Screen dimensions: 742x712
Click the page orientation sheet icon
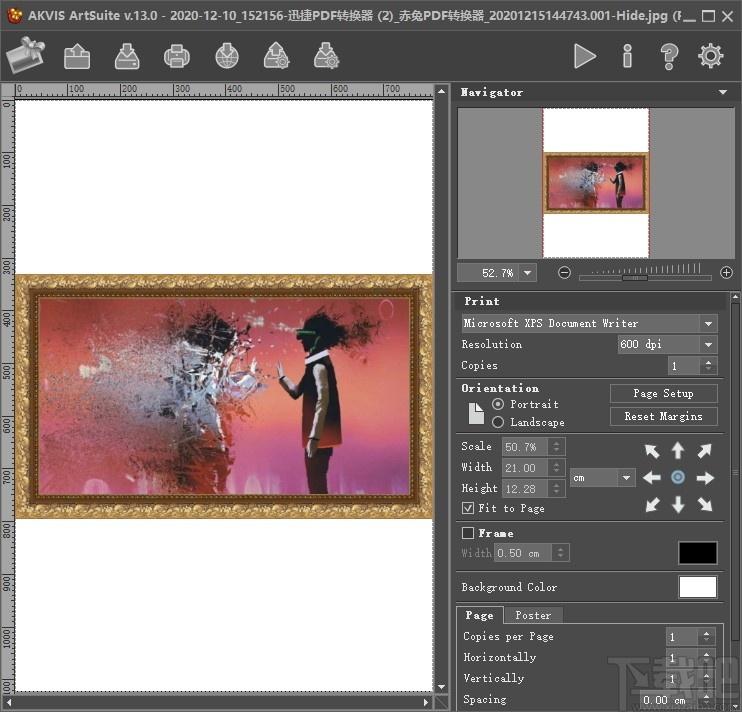(x=476, y=413)
